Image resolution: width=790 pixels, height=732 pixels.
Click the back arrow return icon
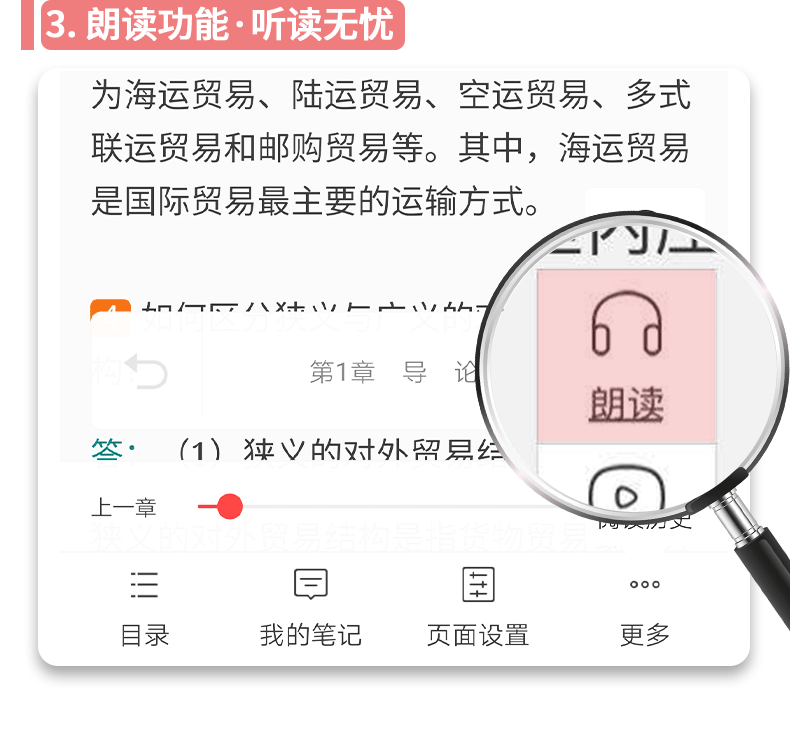(x=146, y=372)
